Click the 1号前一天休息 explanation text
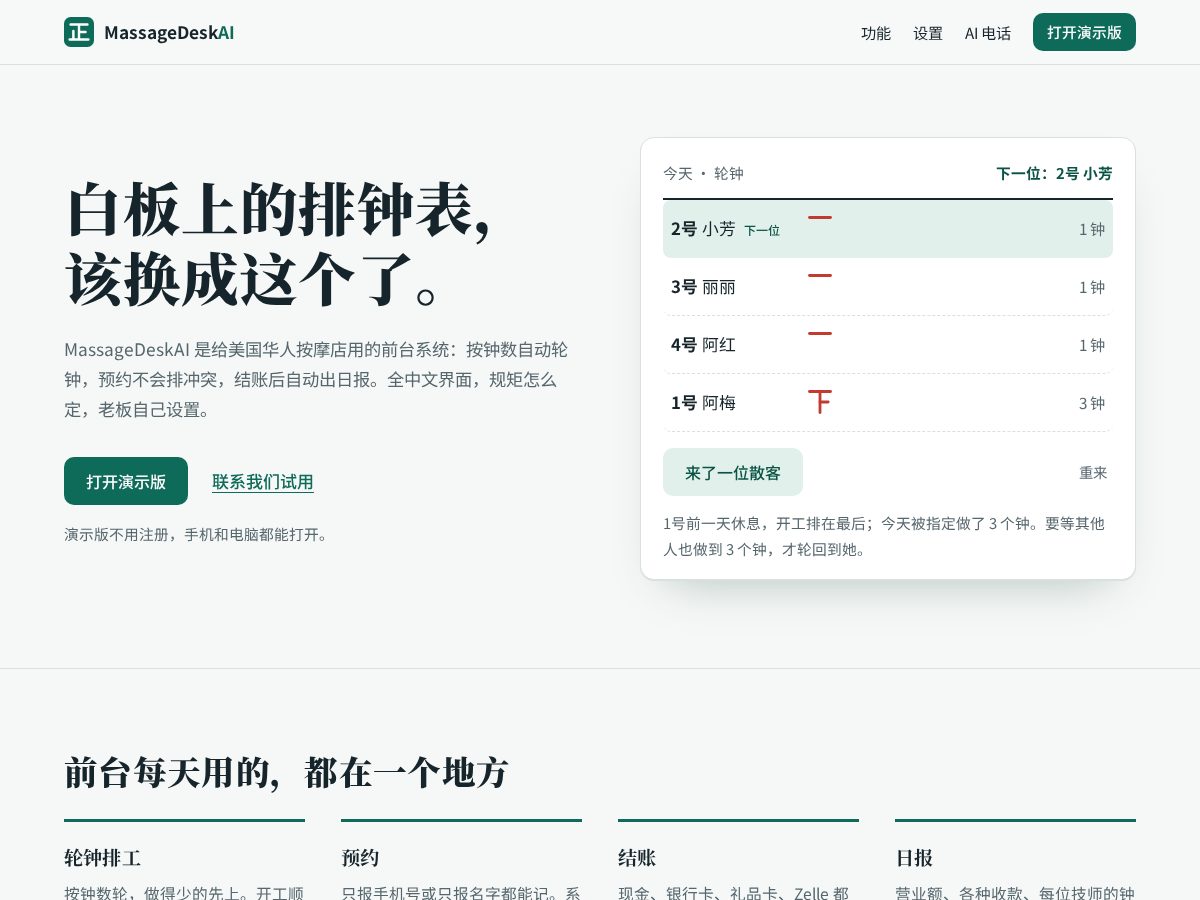Screen dimensions: 1200x900 click(884, 536)
